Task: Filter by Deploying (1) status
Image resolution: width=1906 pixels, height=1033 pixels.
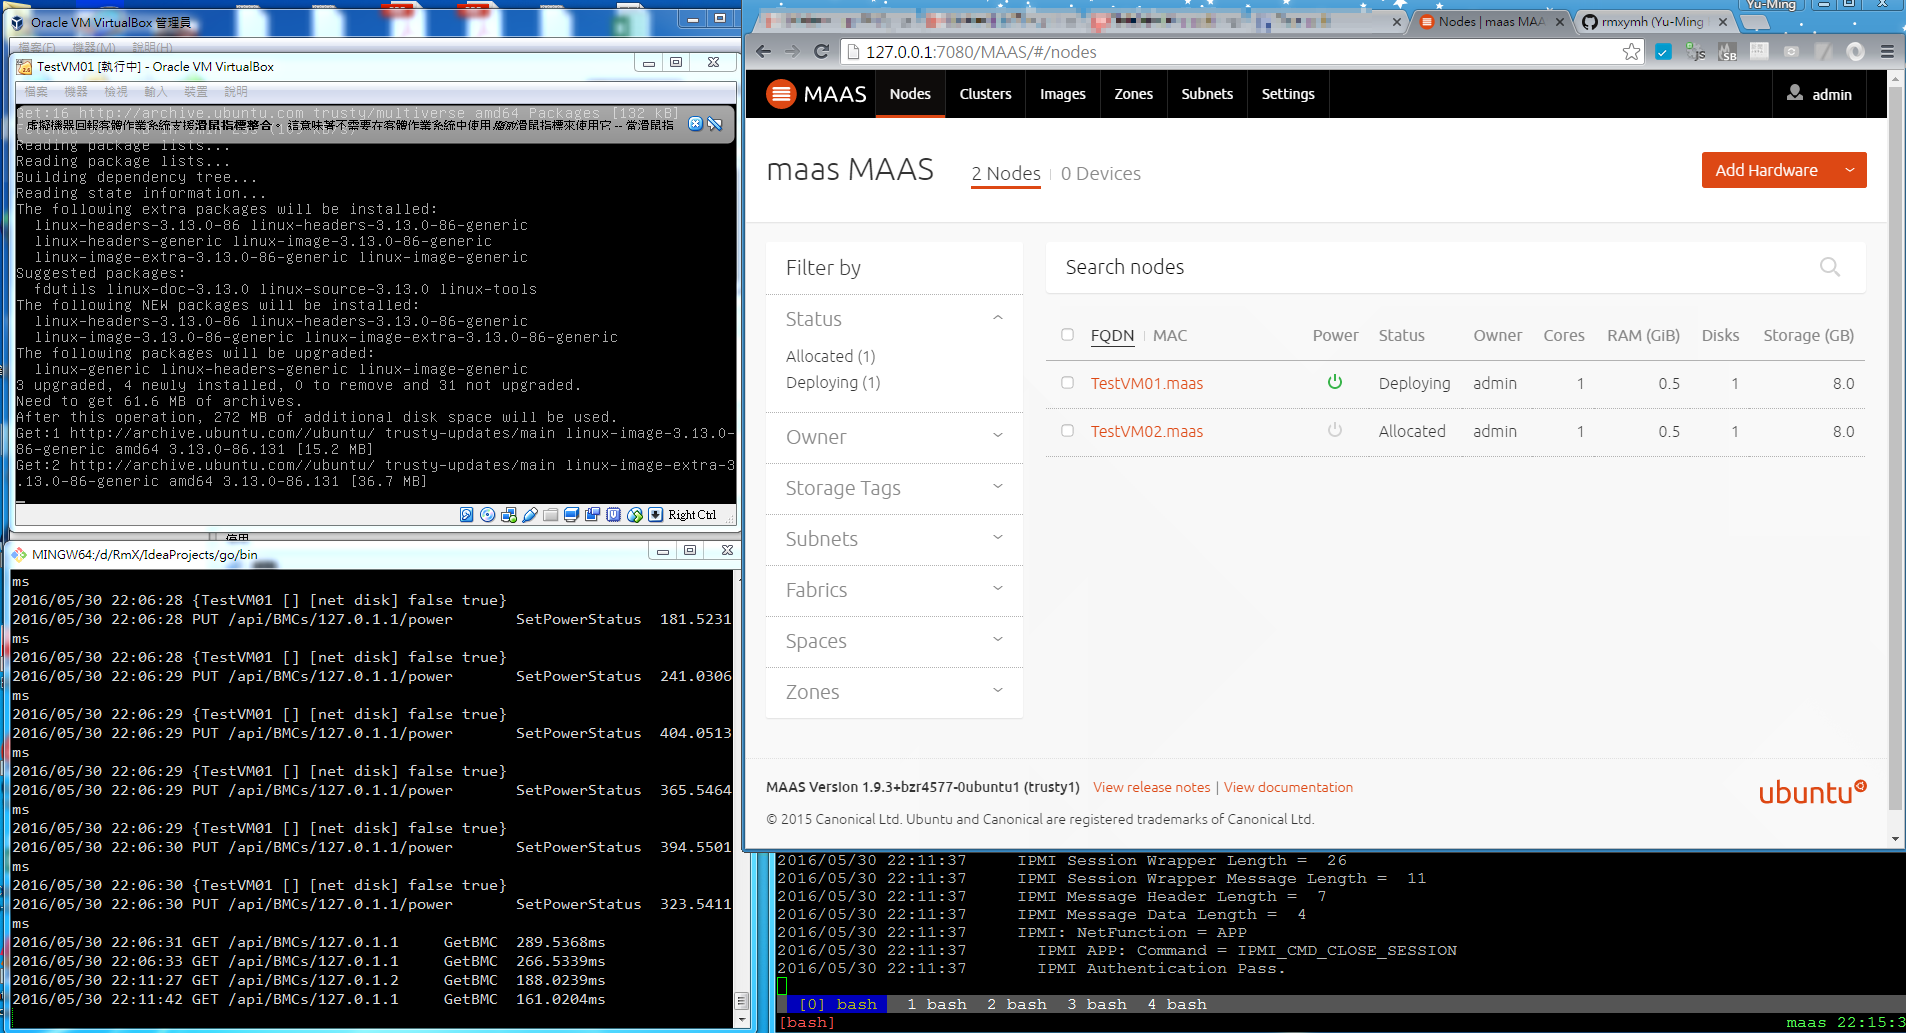Action: click(833, 382)
